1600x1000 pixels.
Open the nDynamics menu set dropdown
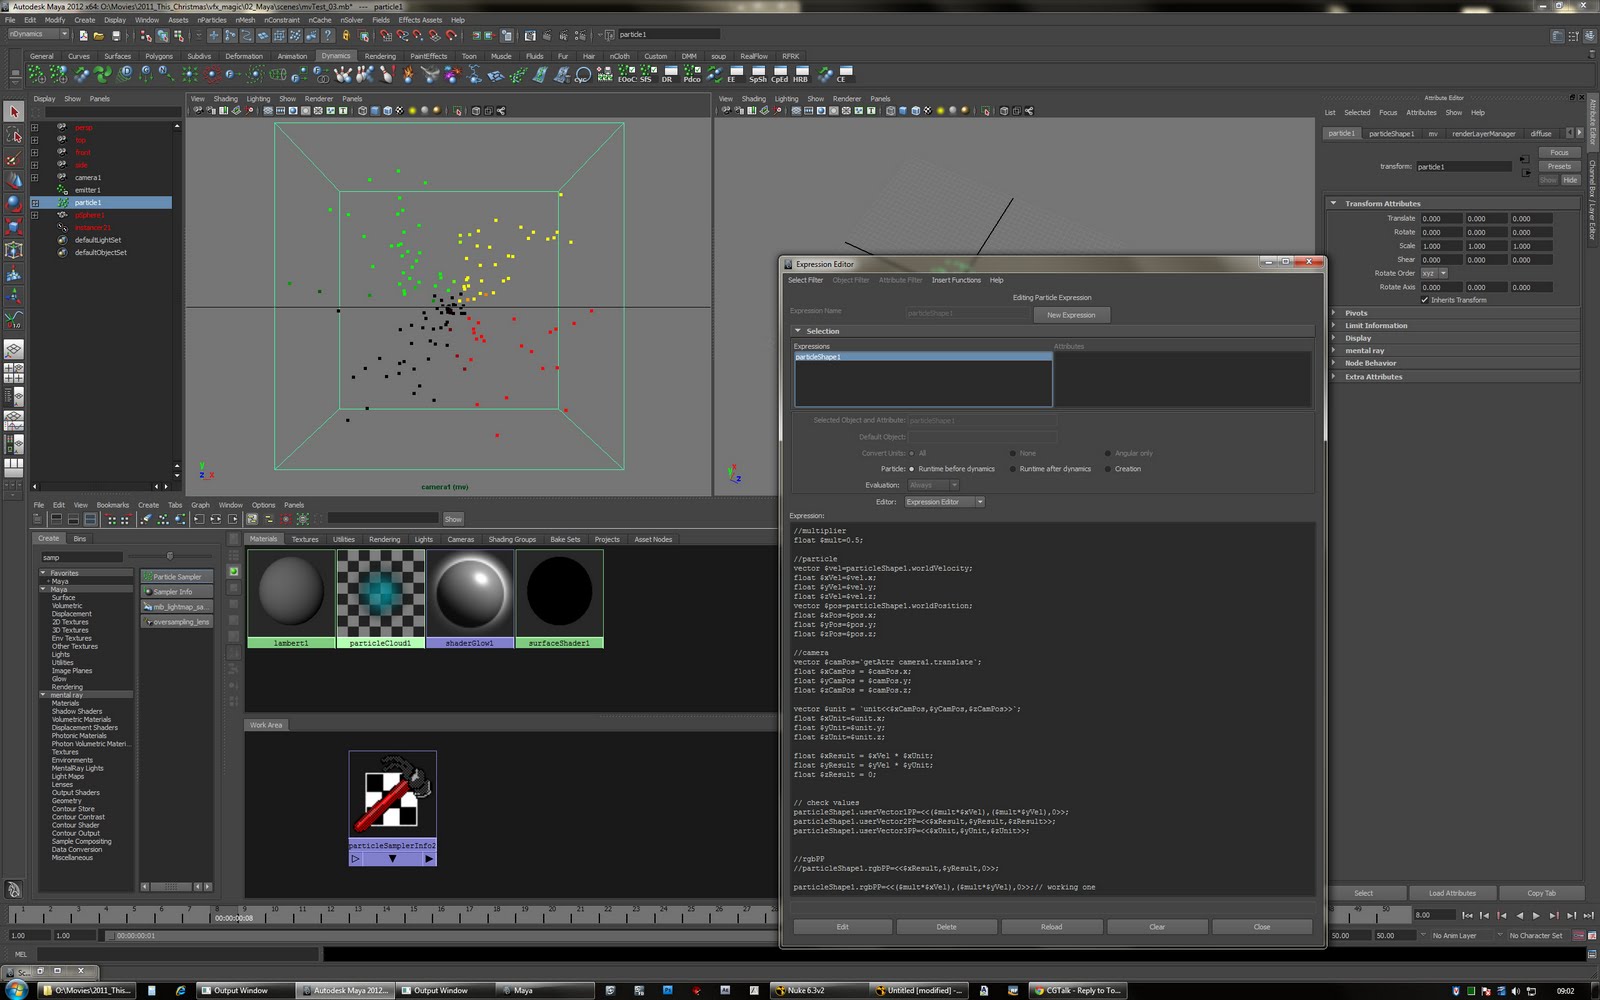tap(37, 33)
